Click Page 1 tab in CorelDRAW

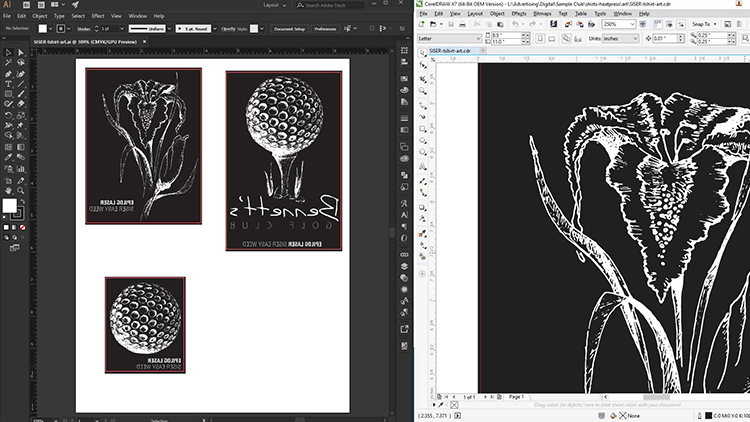tap(516, 397)
